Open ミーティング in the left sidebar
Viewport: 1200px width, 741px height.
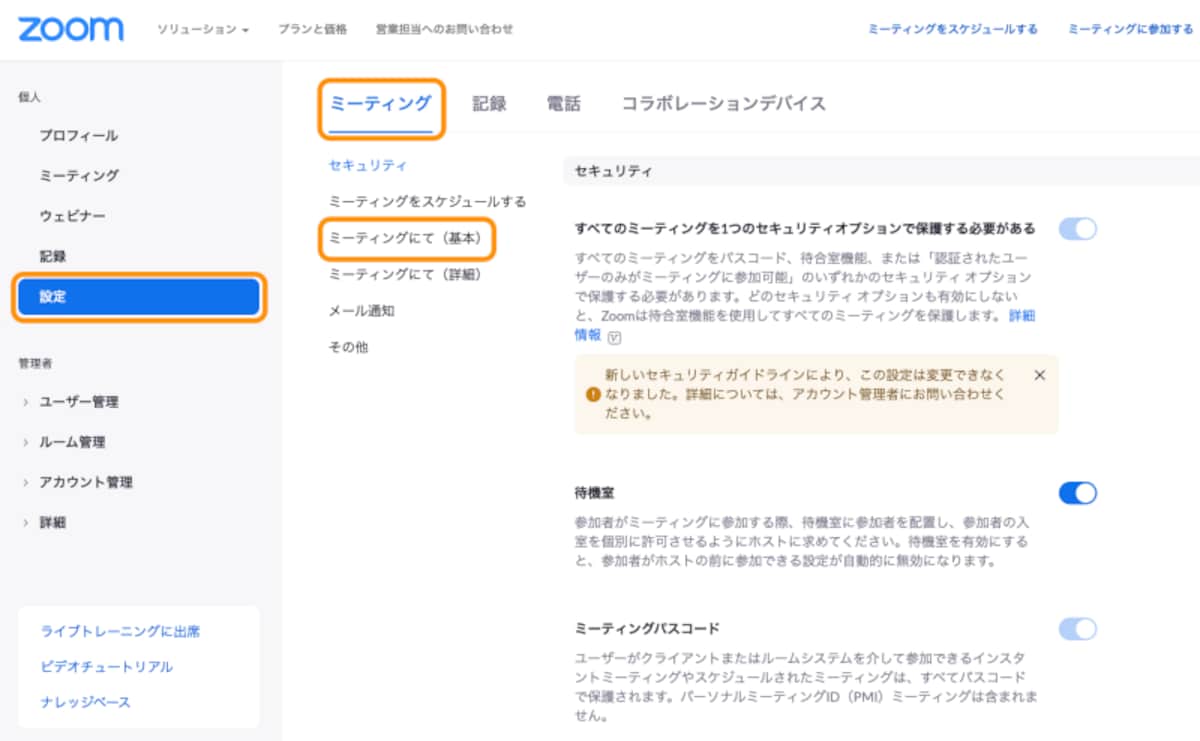(79, 175)
